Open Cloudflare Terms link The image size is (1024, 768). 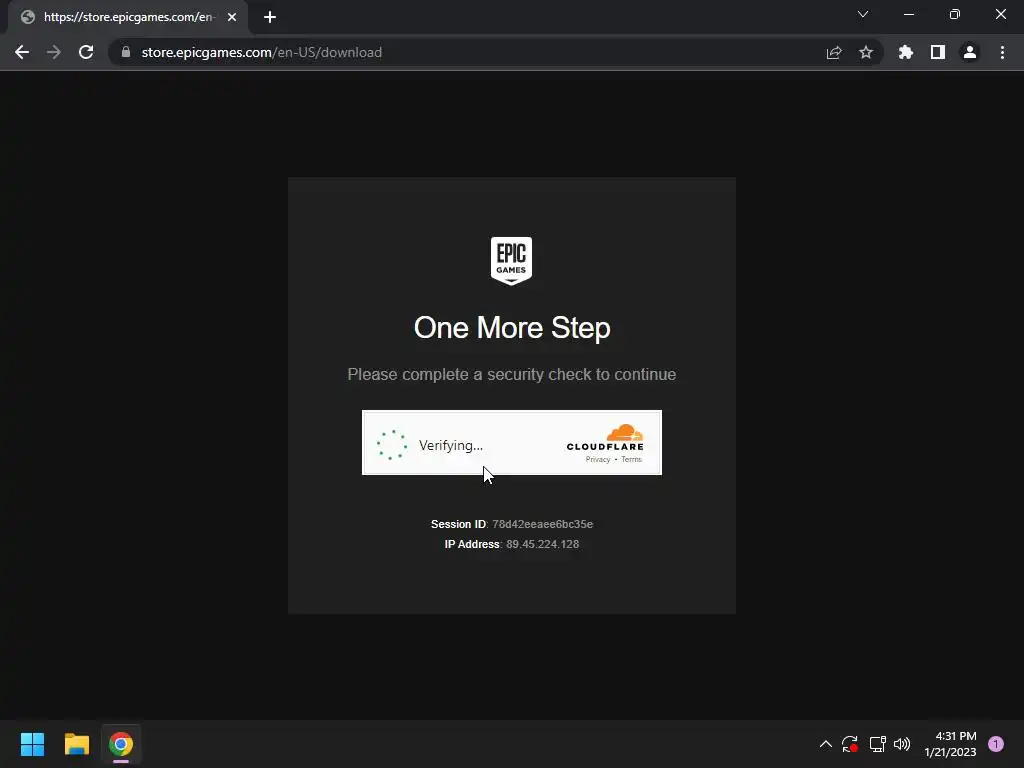tap(632, 460)
